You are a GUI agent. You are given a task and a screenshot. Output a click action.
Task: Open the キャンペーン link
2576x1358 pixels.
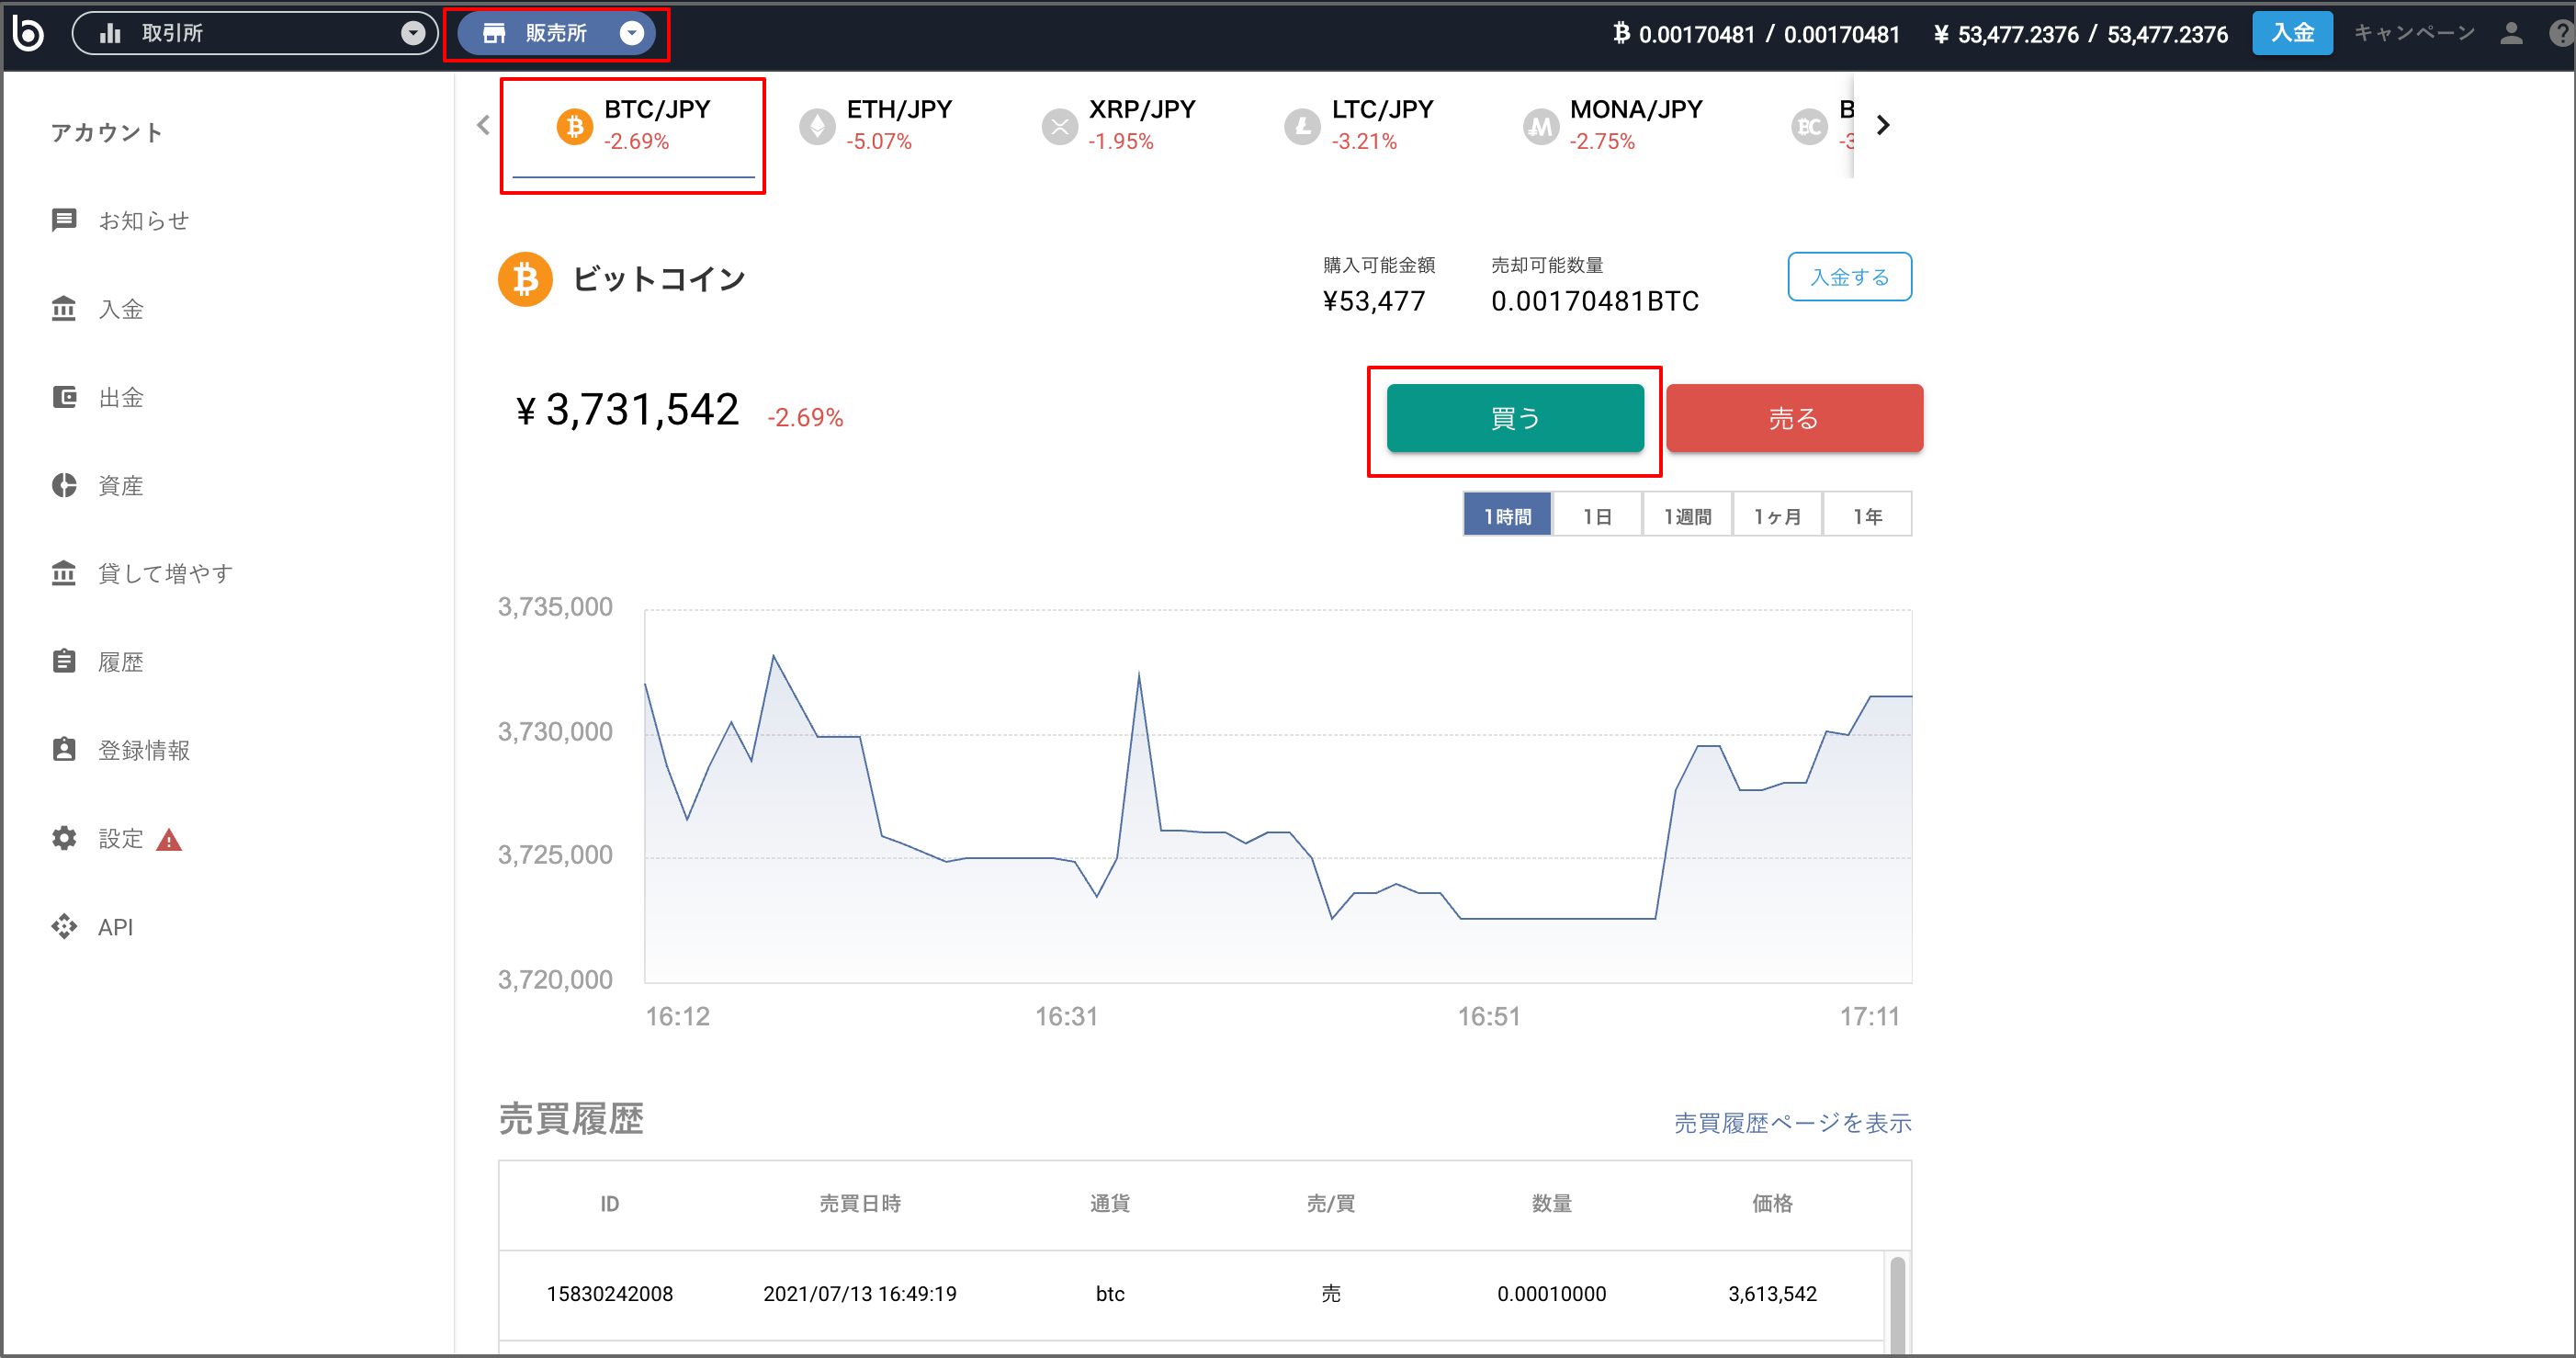pos(2414,33)
